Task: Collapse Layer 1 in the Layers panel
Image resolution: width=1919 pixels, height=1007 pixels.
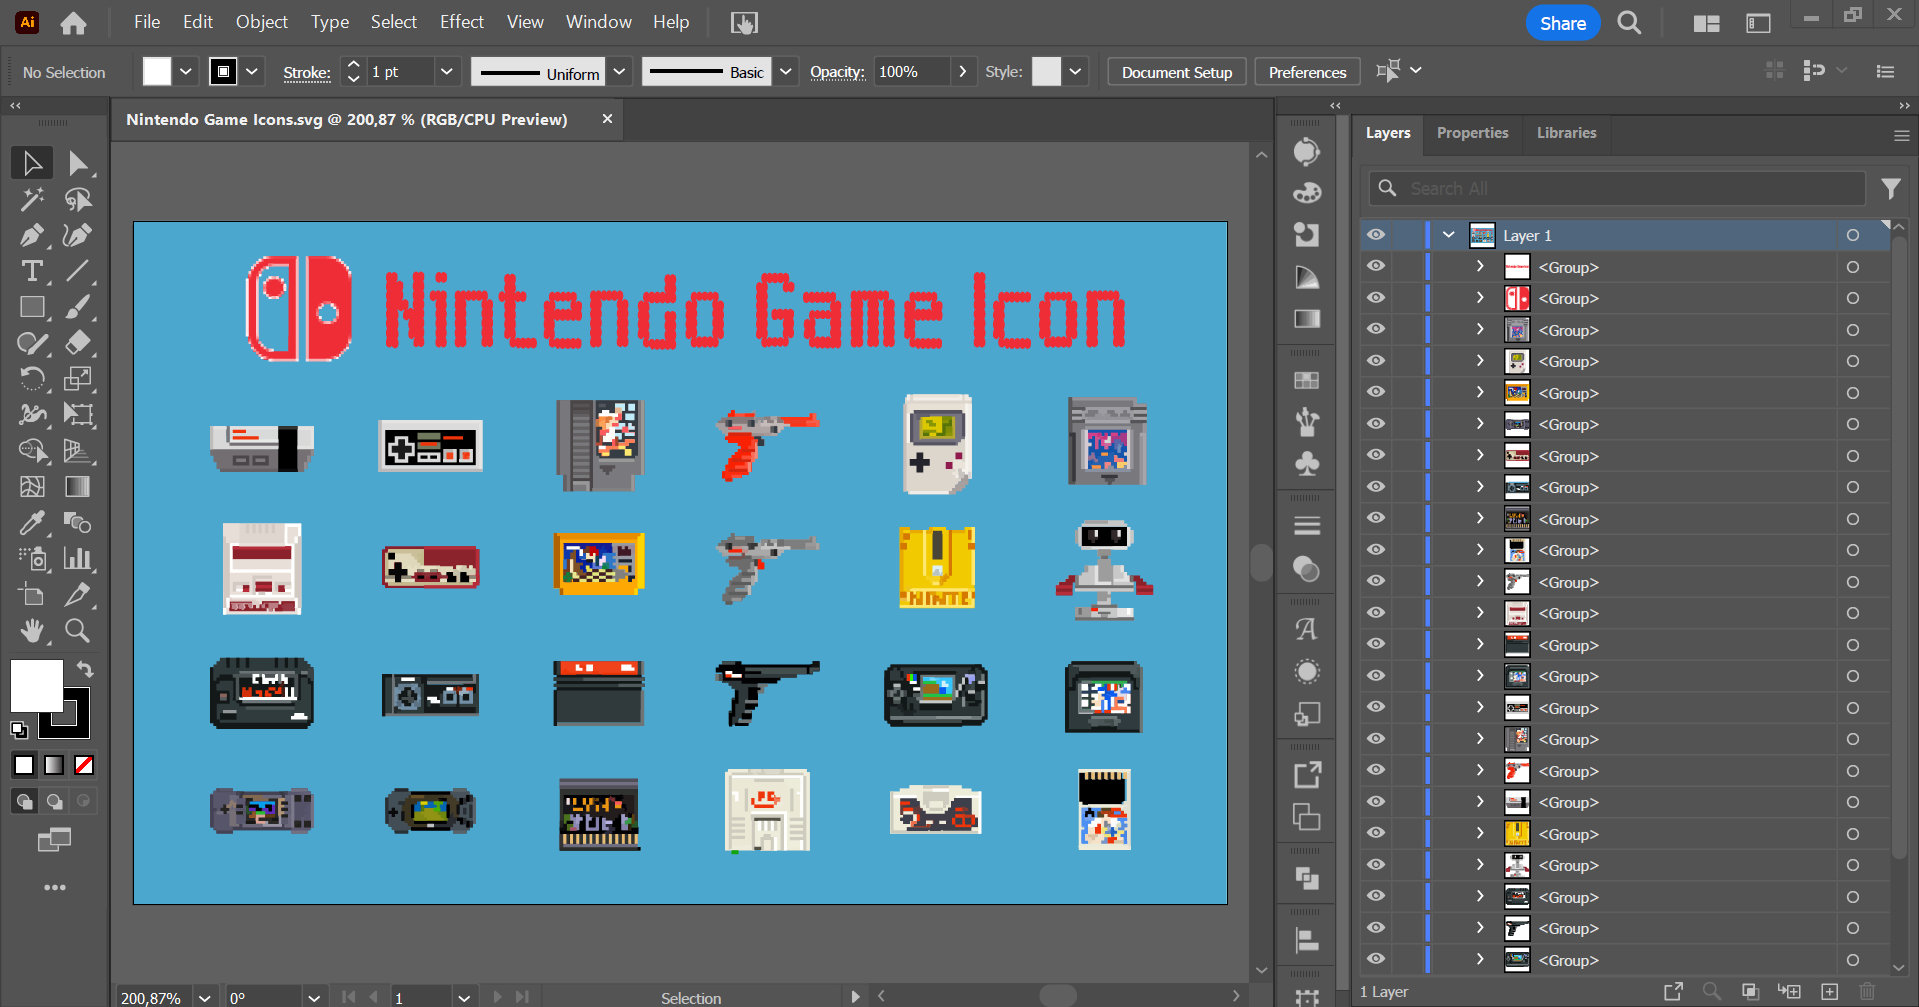Action: click(x=1448, y=235)
